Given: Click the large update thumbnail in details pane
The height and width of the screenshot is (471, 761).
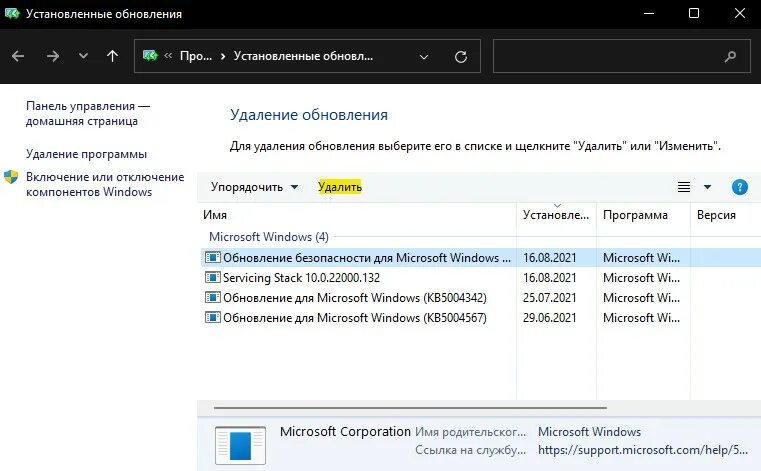Looking at the screenshot, I should coord(240,445).
